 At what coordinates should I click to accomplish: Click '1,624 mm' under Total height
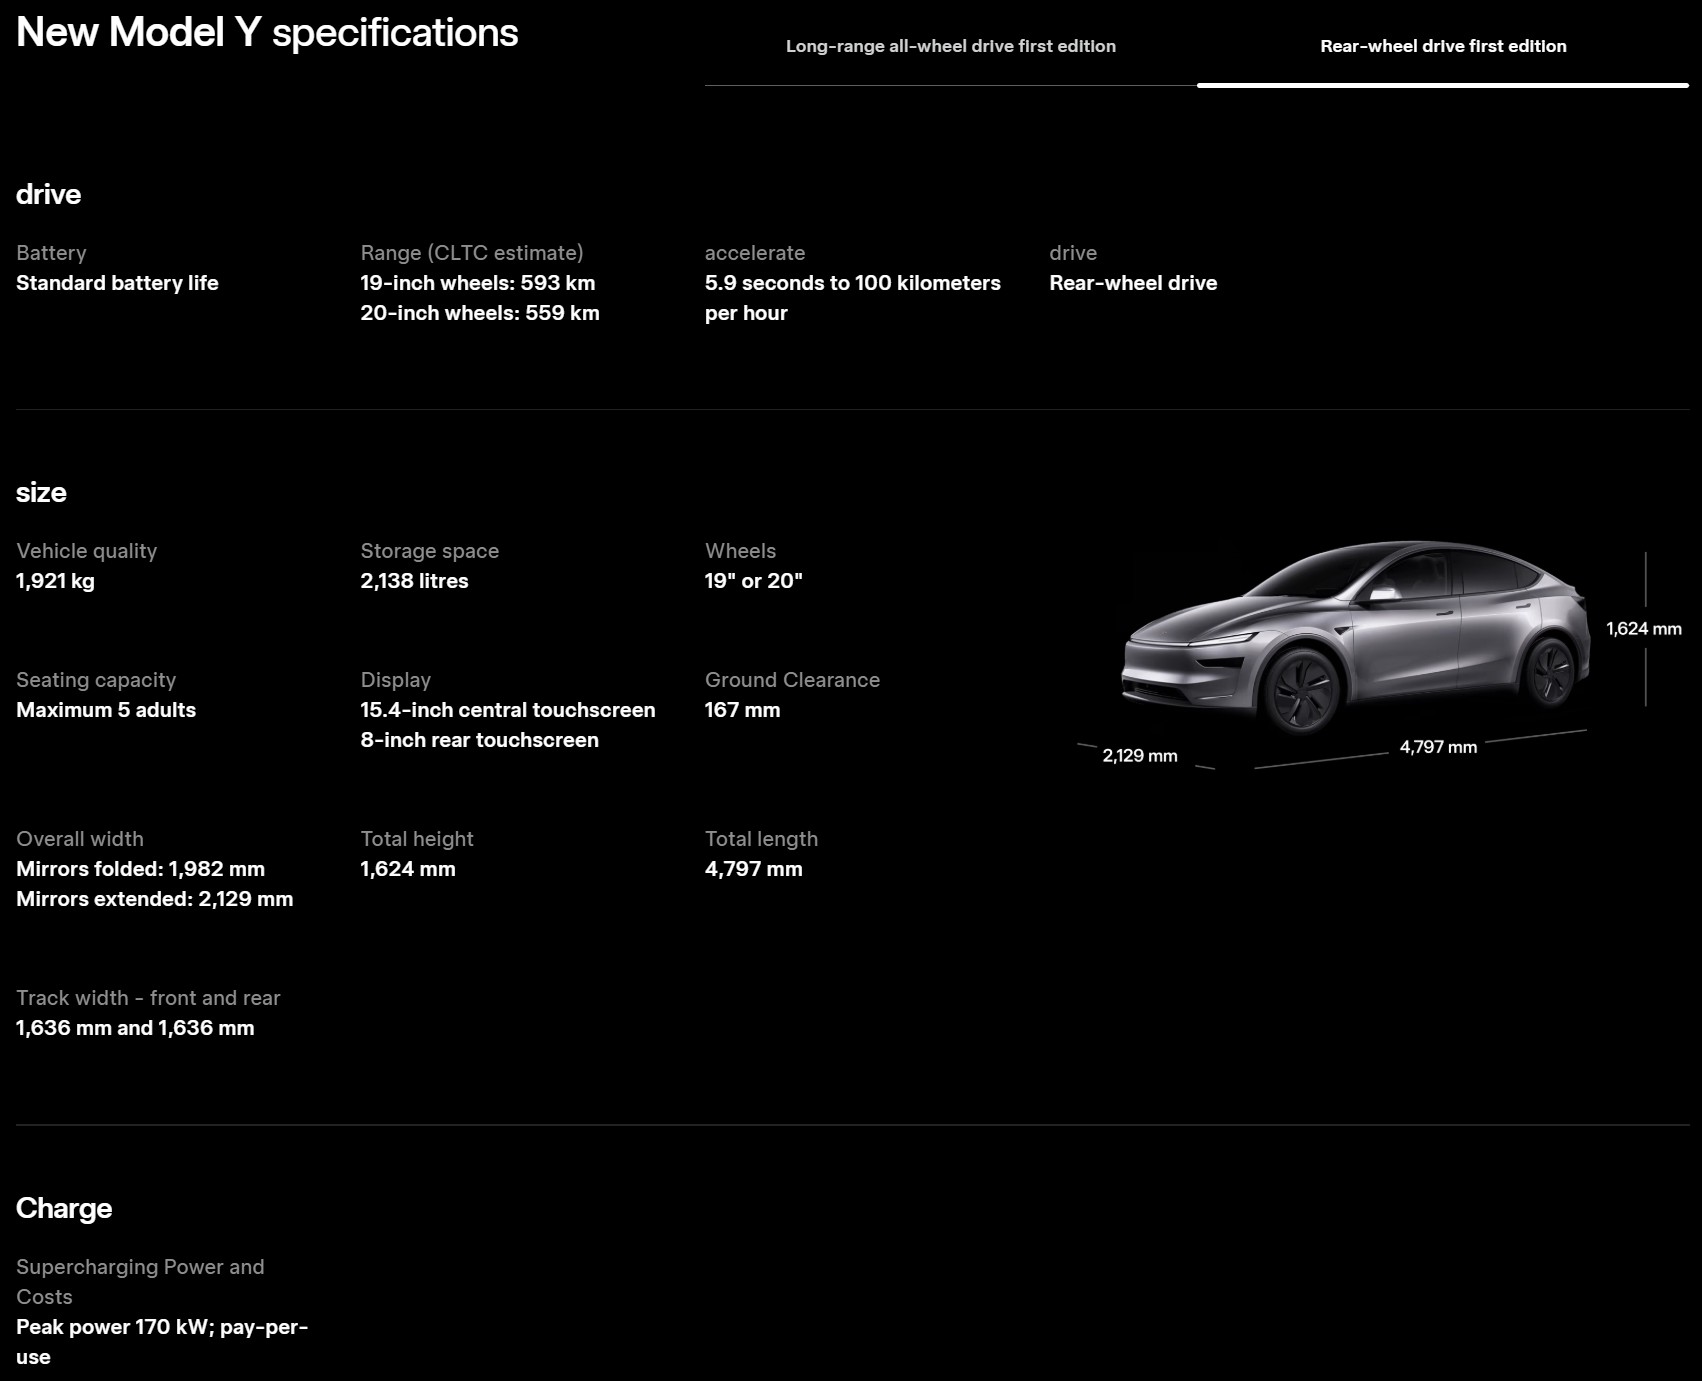point(408,869)
